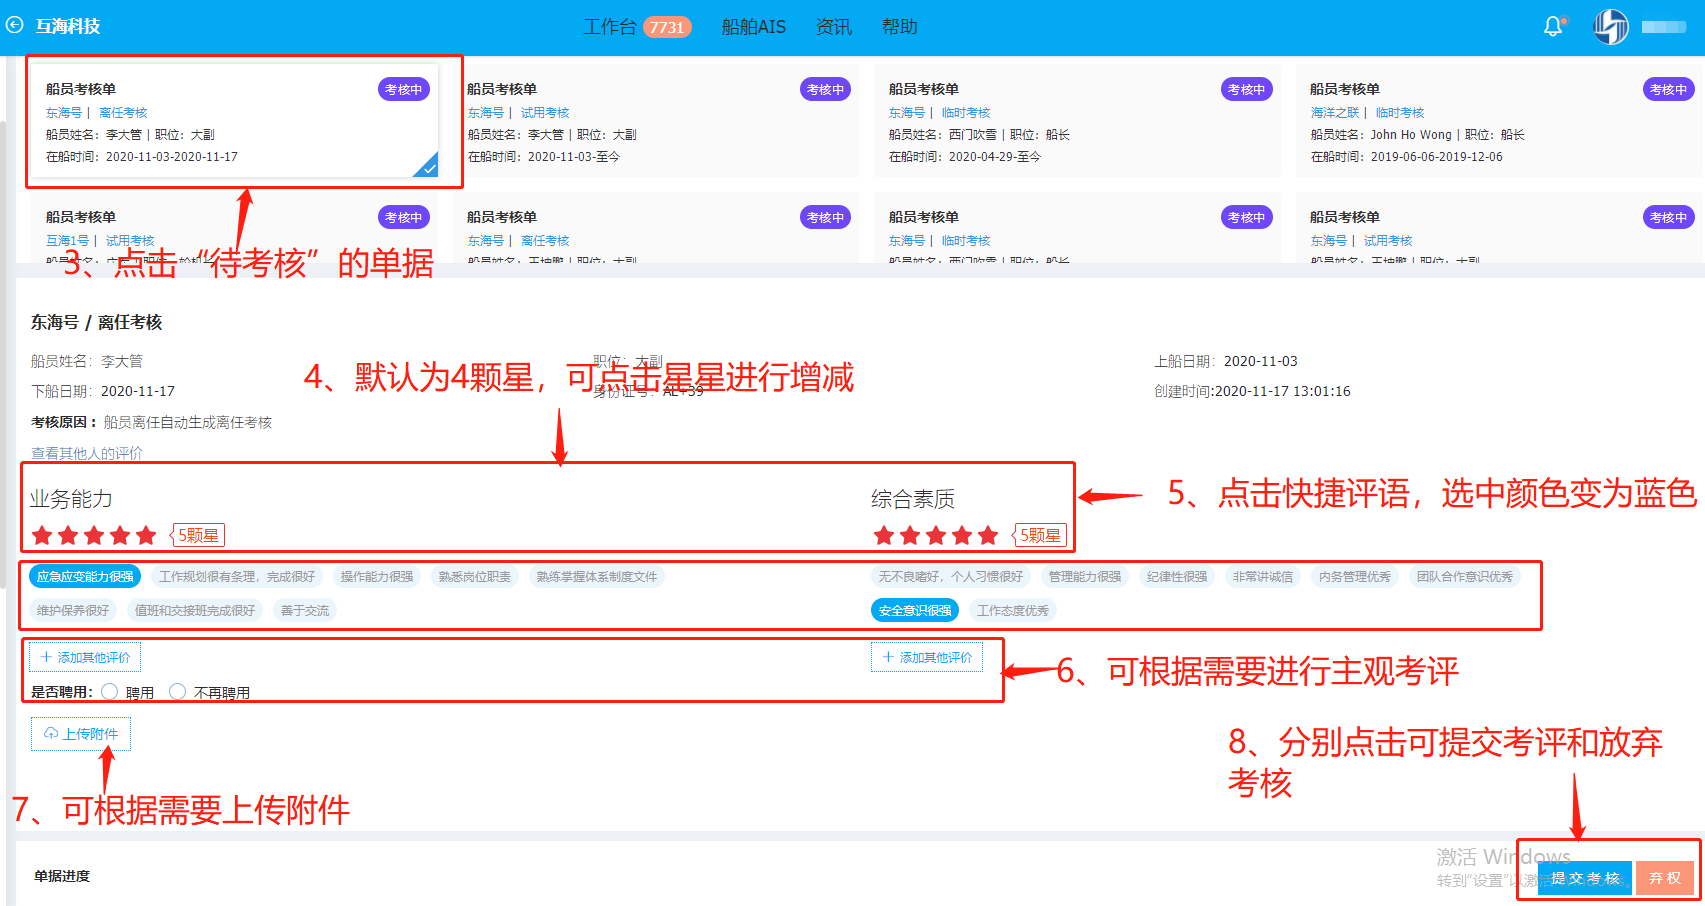1705x906 pixels.
Task: Click the fifth star under 业务能力
Action: [146, 535]
